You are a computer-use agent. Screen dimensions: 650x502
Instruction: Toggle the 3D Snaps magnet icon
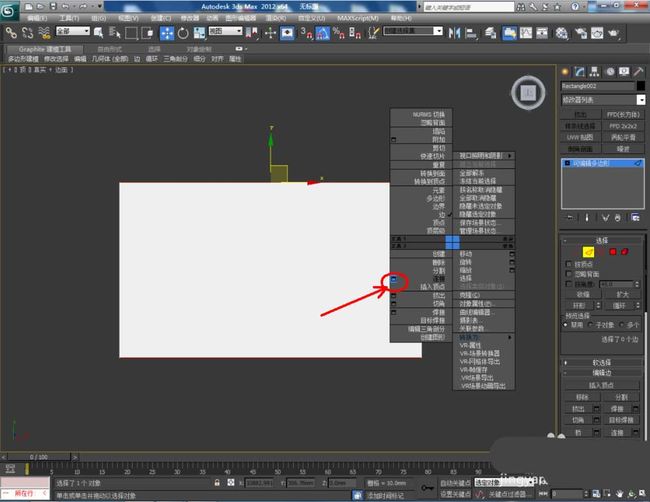[x=307, y=33]
